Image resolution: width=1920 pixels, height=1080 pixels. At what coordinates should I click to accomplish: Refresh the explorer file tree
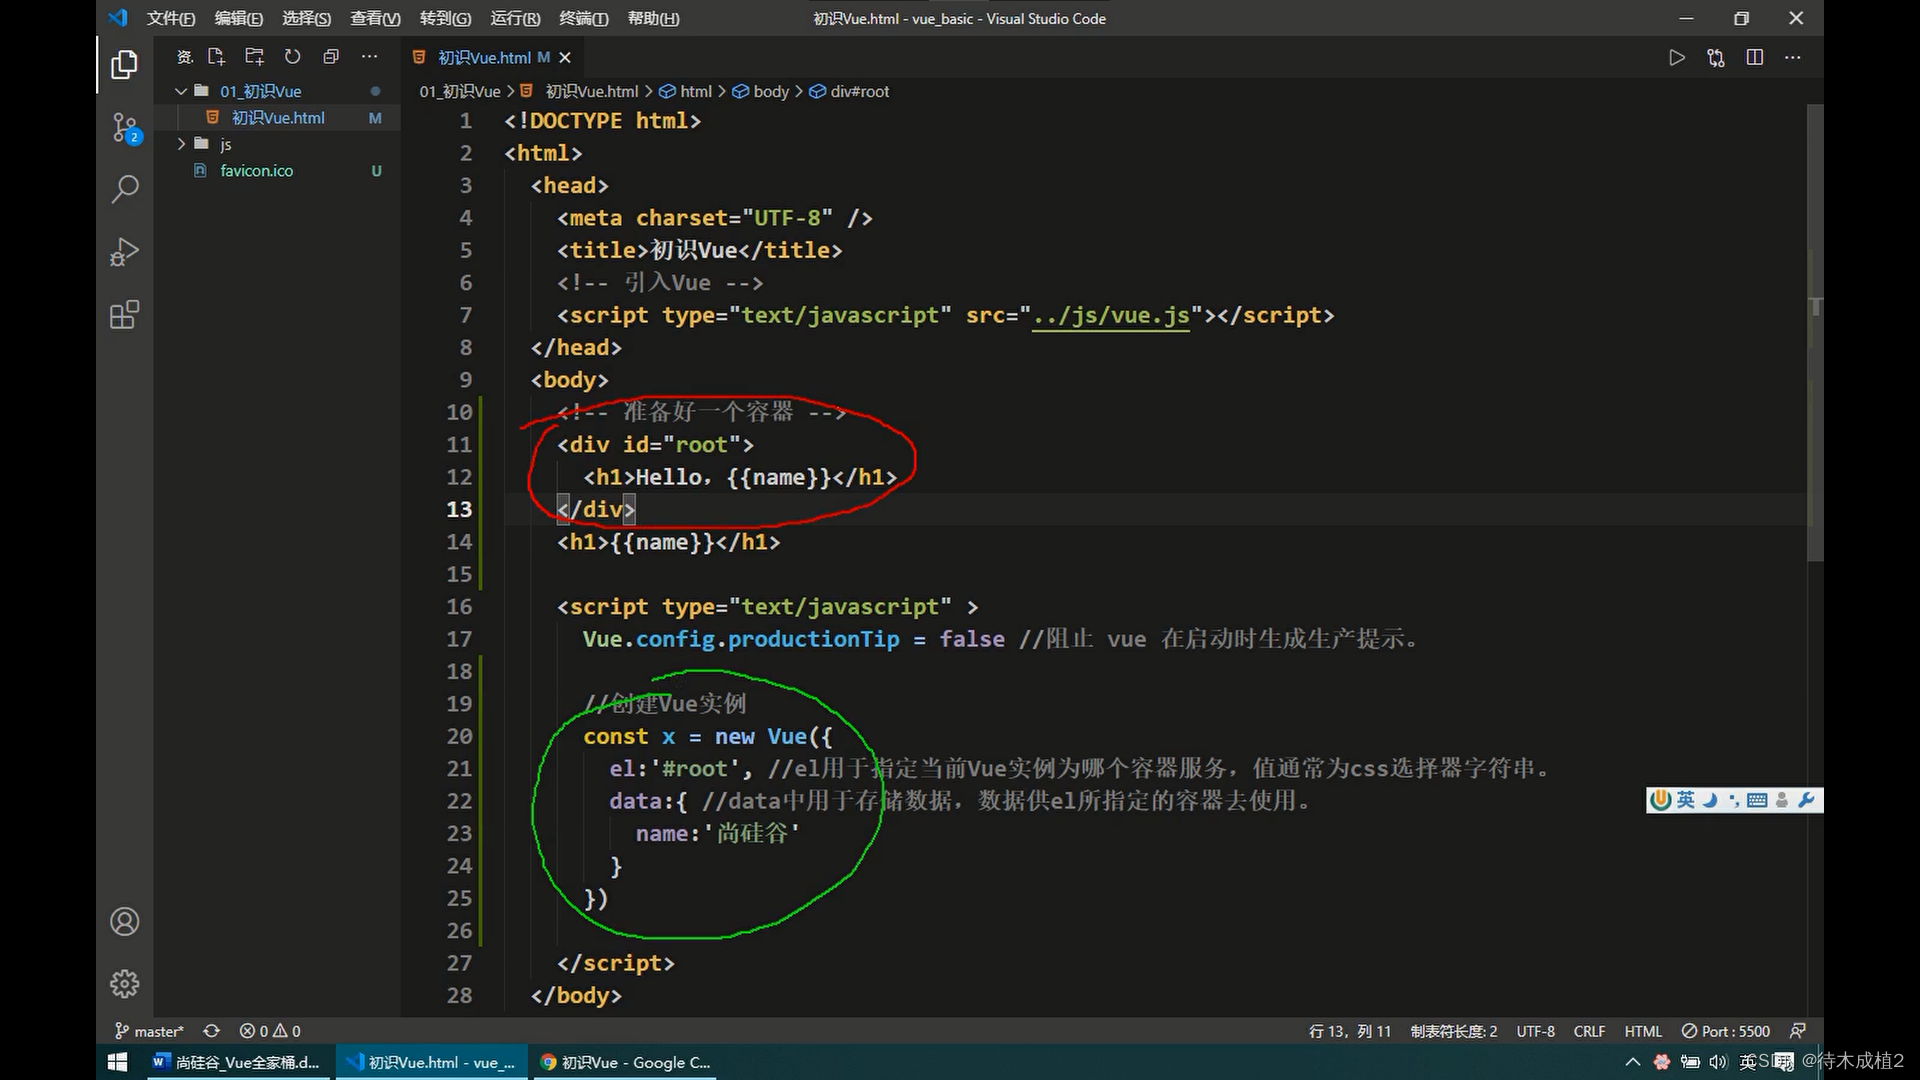click(292, 57)
